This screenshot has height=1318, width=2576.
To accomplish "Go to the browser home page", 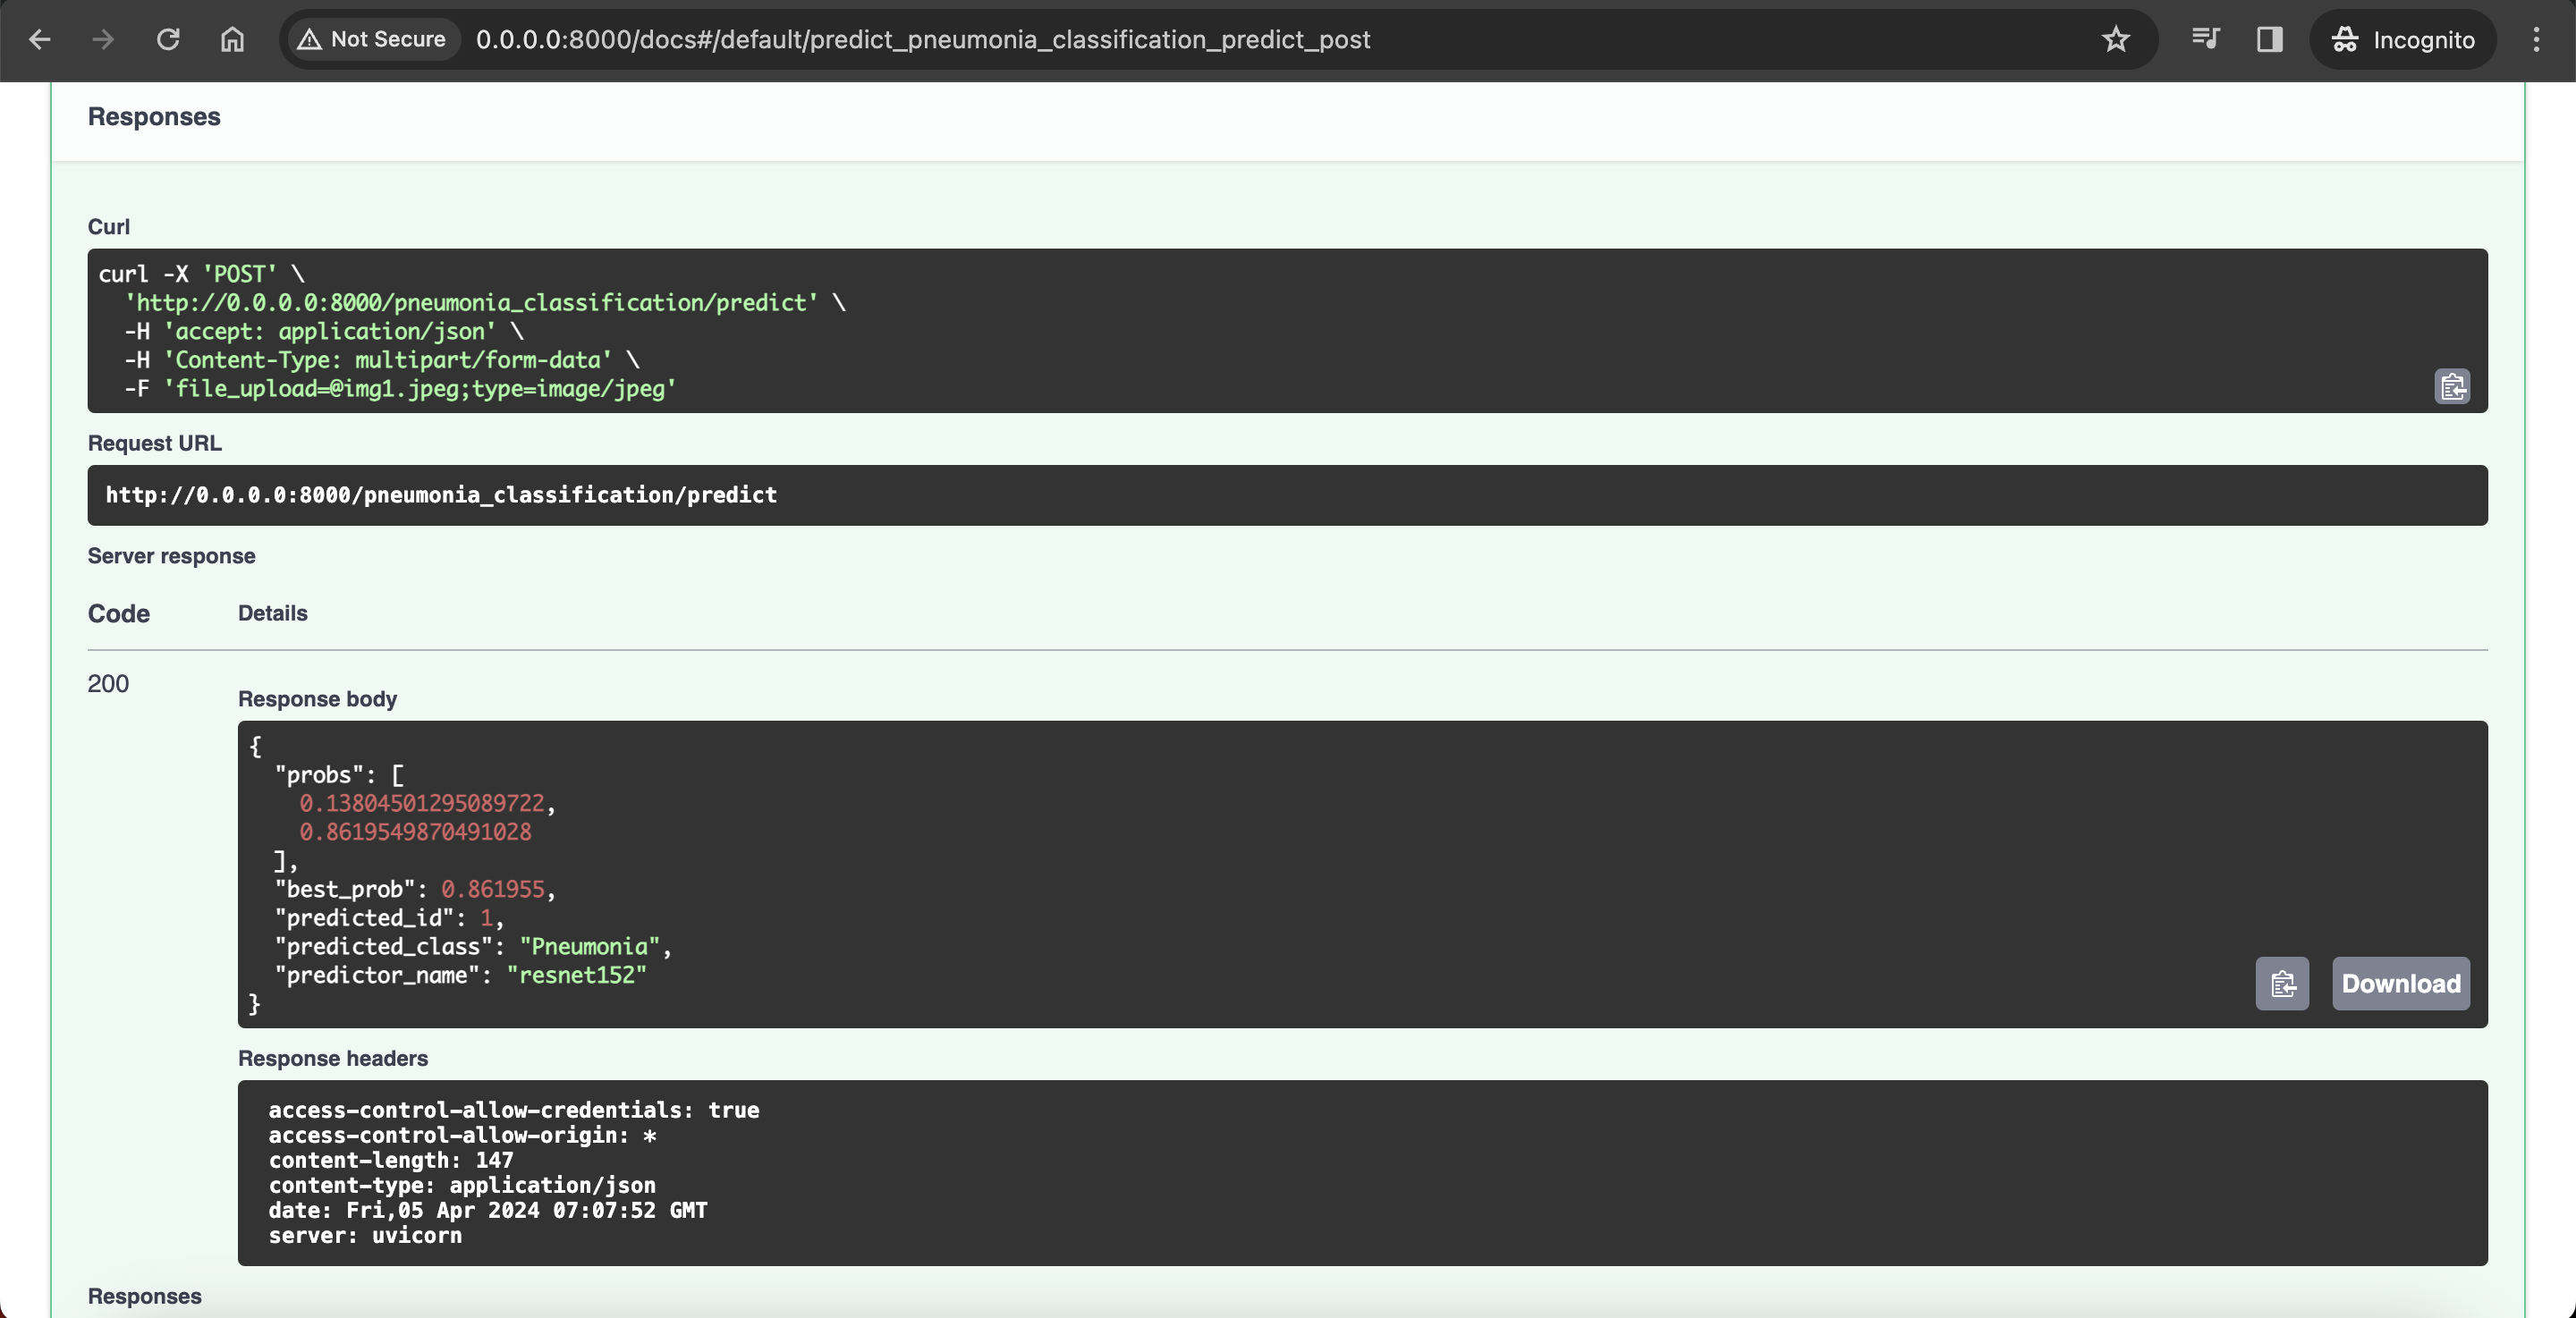I will click(232, 40).
